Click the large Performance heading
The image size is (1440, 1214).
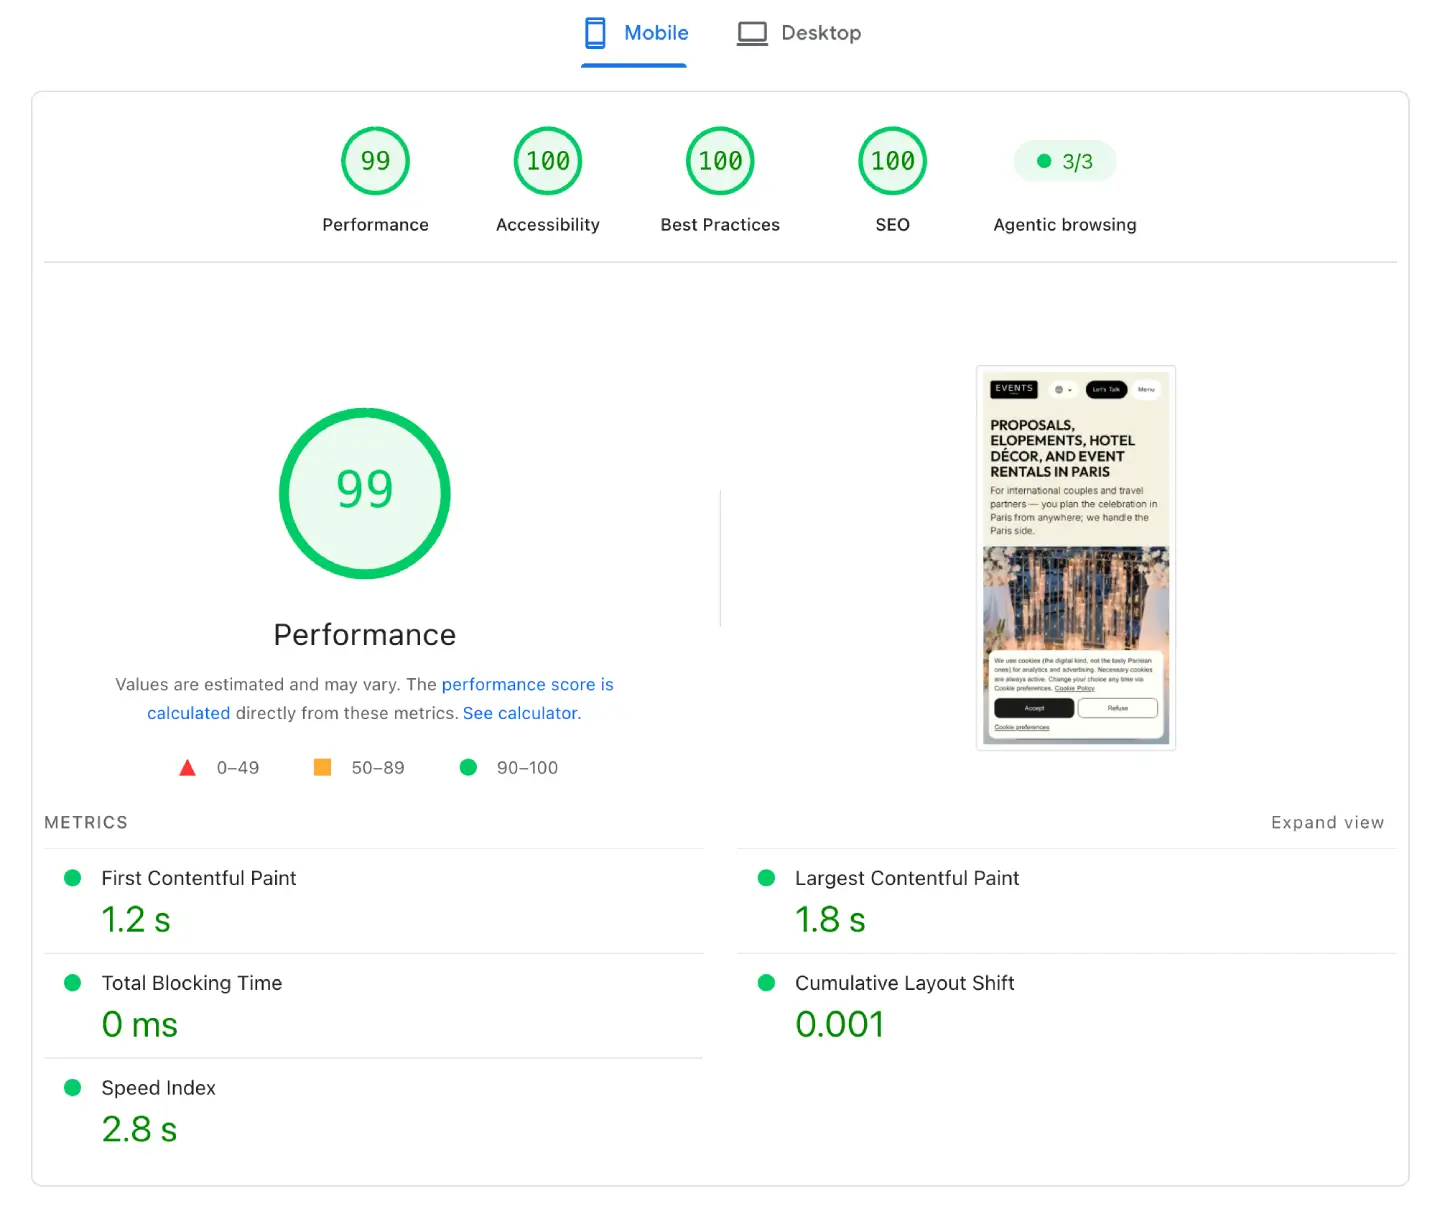[x=365, y=635]
